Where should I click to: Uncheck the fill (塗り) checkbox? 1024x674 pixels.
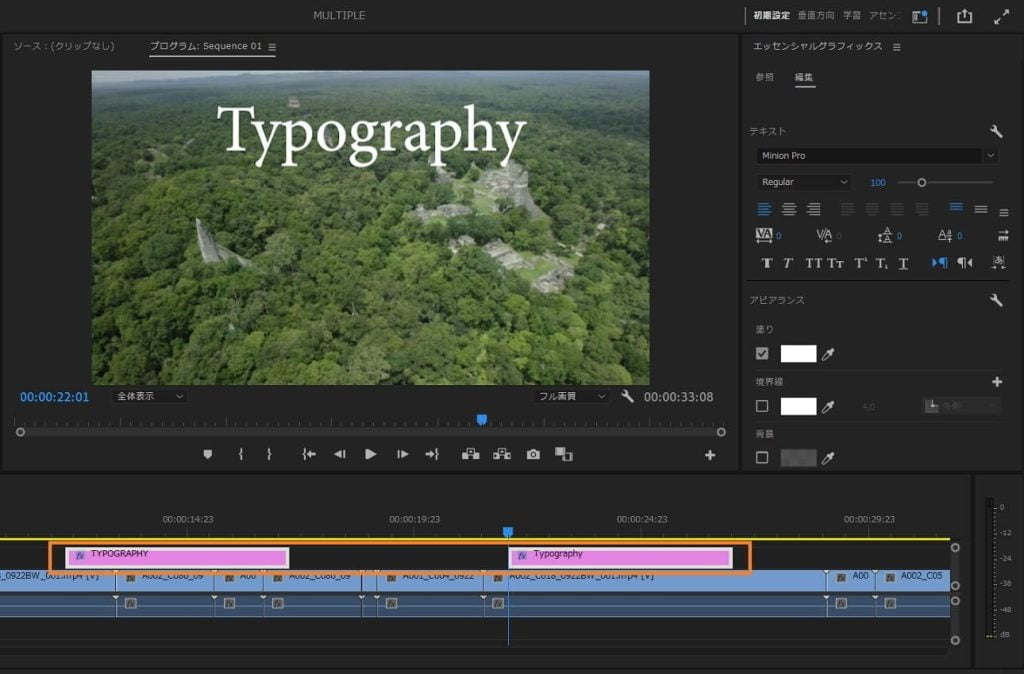(762, 353)
